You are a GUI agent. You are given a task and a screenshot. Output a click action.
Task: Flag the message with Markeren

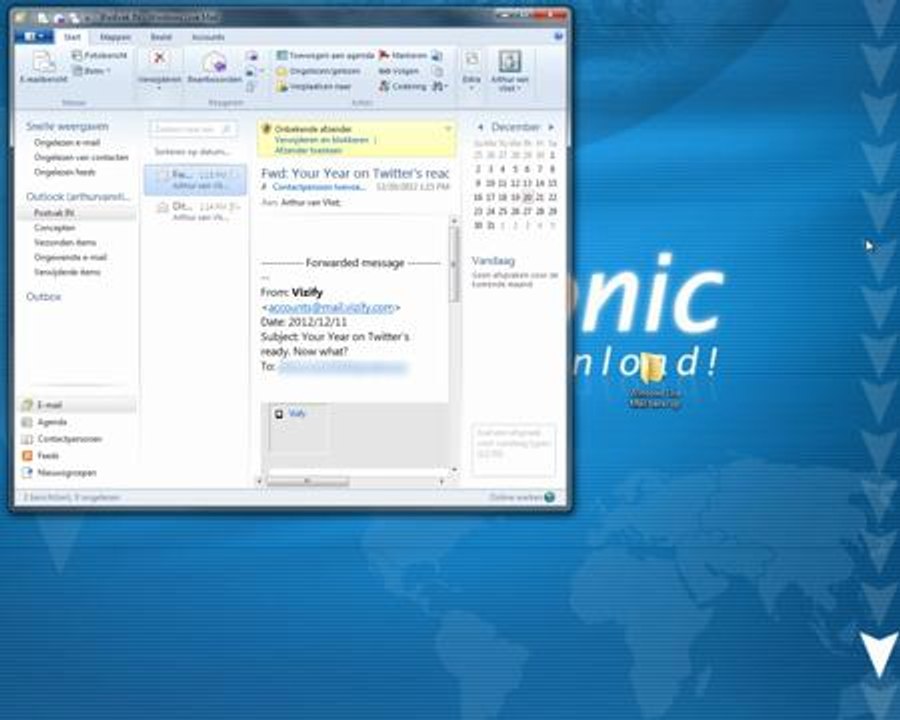(403, 55)
